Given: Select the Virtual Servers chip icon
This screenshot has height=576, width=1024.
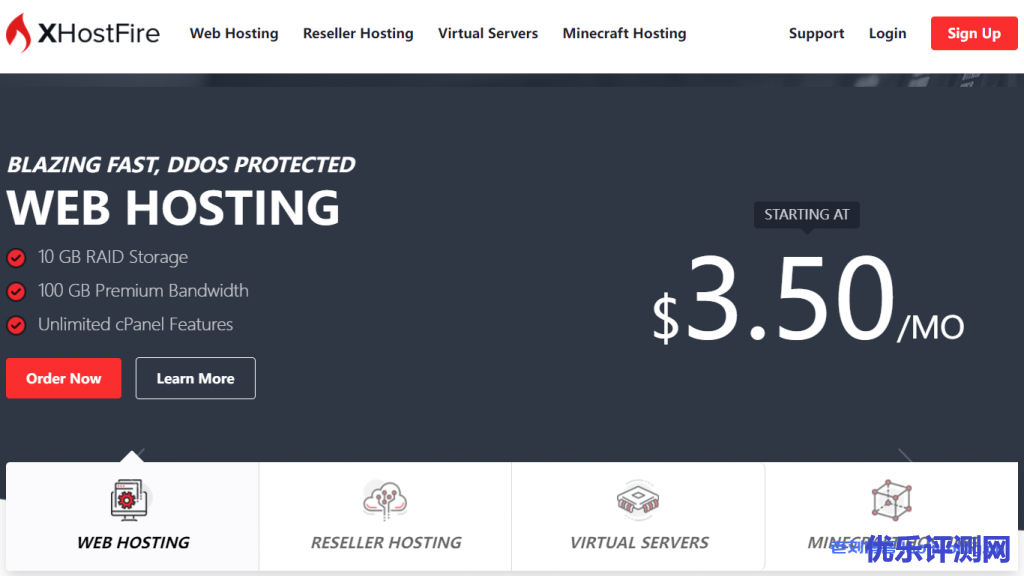Looking at the screenshot, I should pyautogui.click(x=638, y=500).
